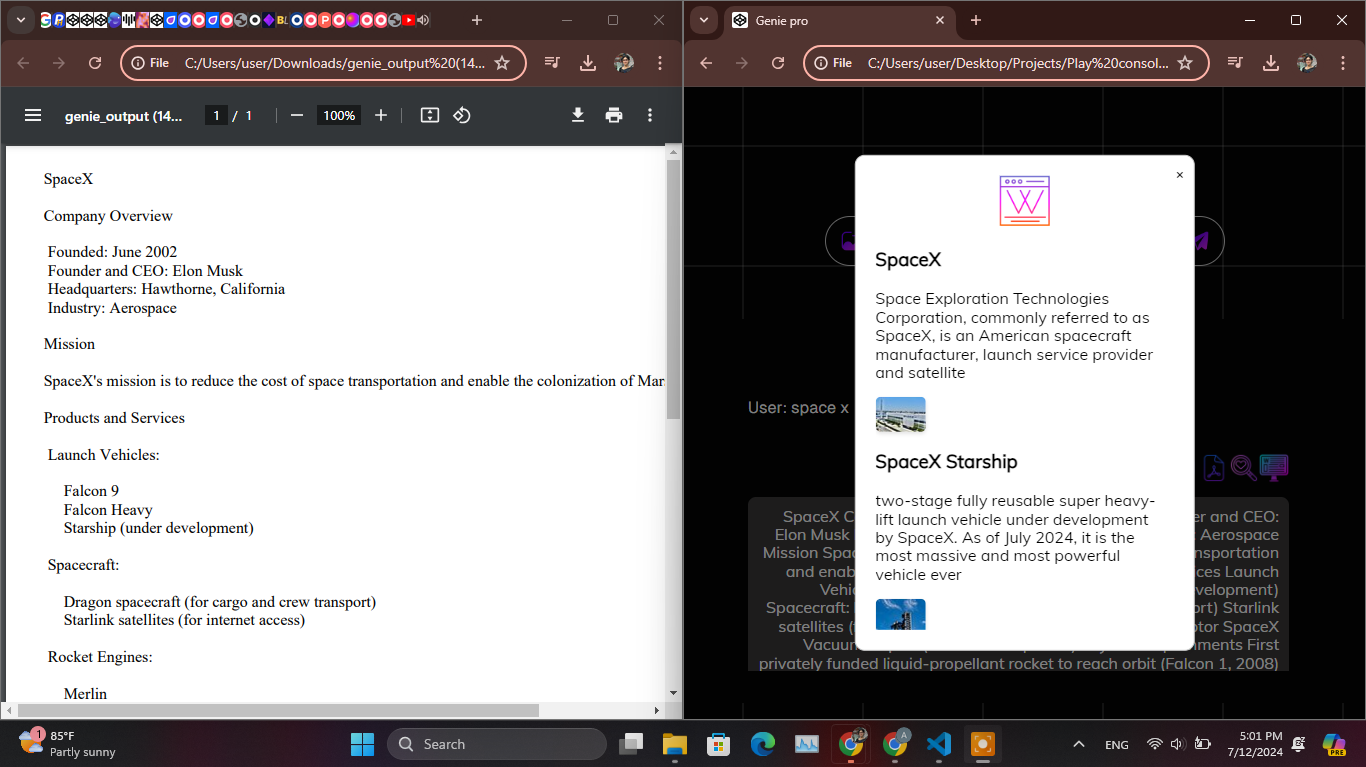The height and width of the screenshot is (767, 1366).
Task: Bookmark the PDF page with star icon
Action: click(x=503, y=63)
